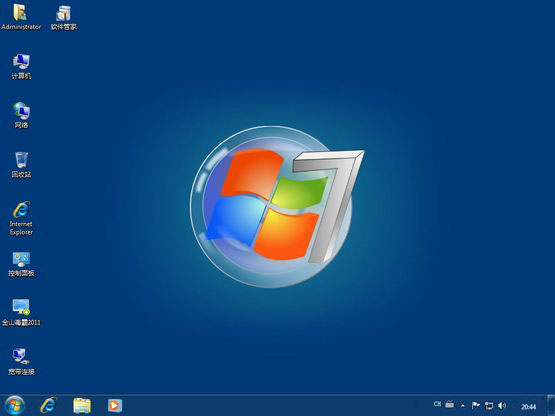Open the Windows Start menu orb
The image size is (555, 416).
tap(15, 405)
